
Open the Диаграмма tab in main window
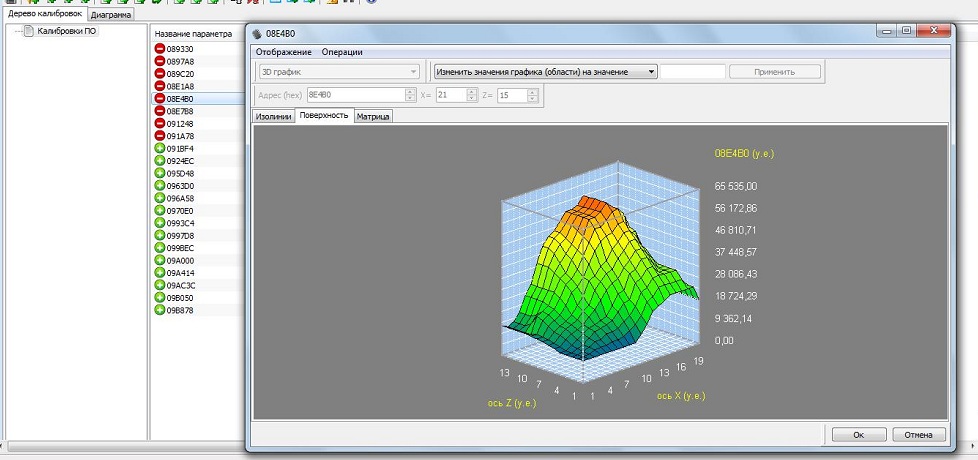click(x=110, y=15)
